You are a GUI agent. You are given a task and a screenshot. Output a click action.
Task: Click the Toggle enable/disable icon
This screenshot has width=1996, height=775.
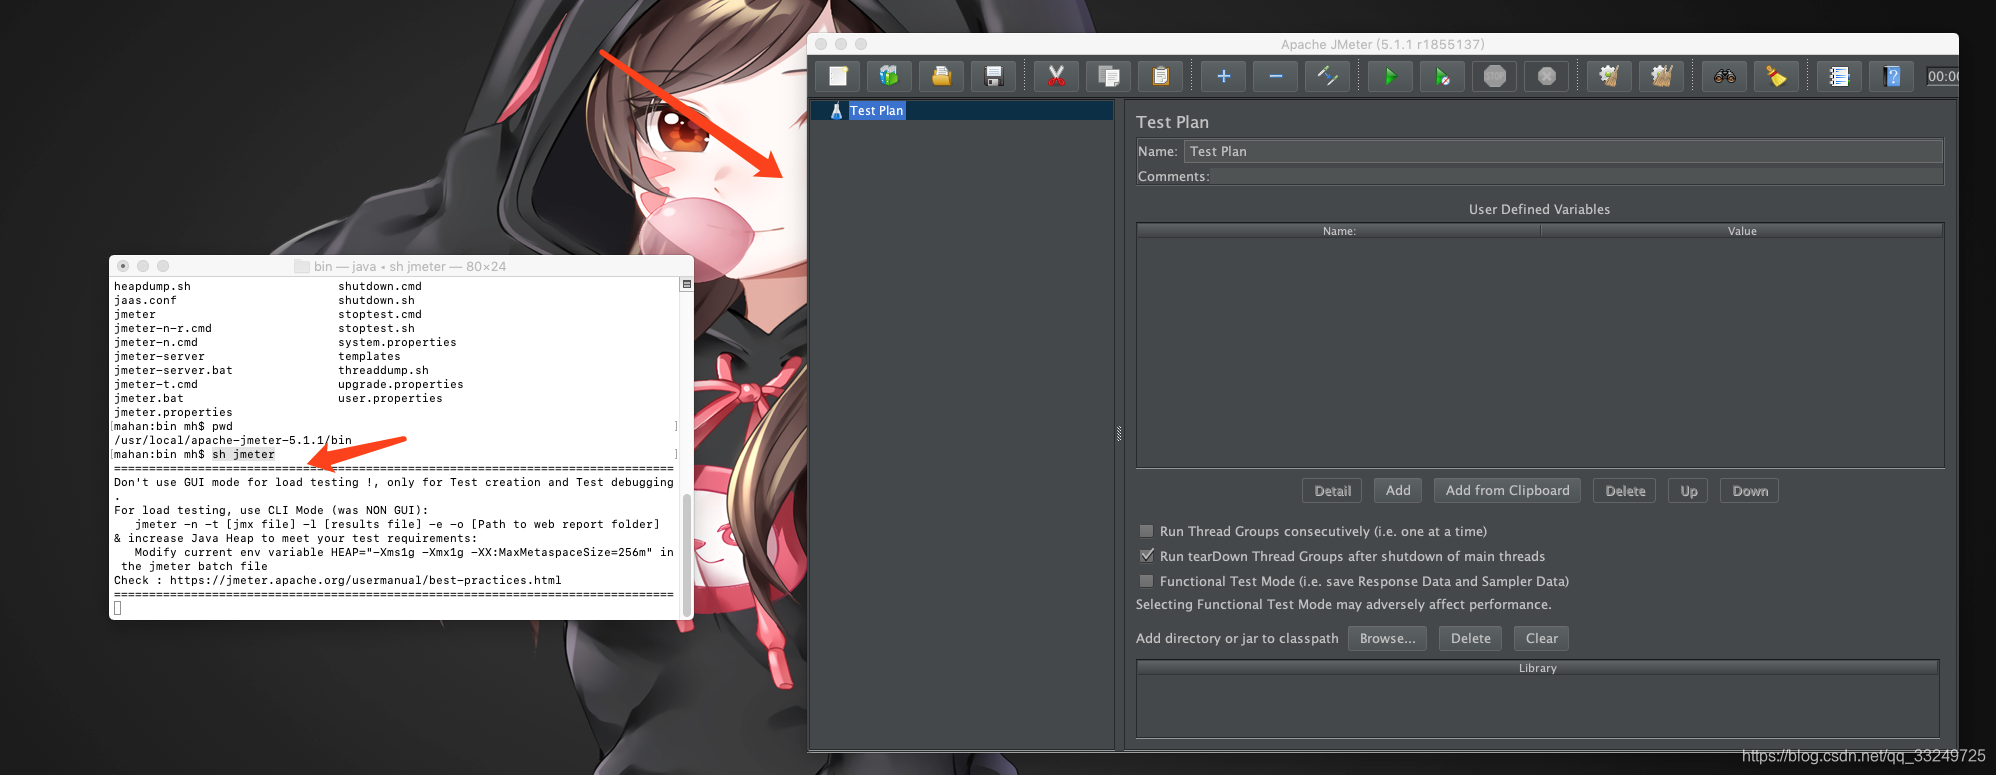point(1327,76)
